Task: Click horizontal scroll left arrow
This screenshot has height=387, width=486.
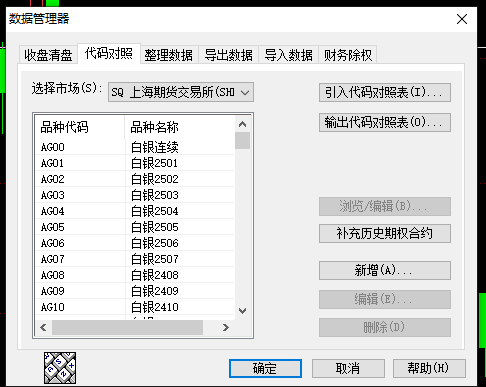Action: [43, 327]
